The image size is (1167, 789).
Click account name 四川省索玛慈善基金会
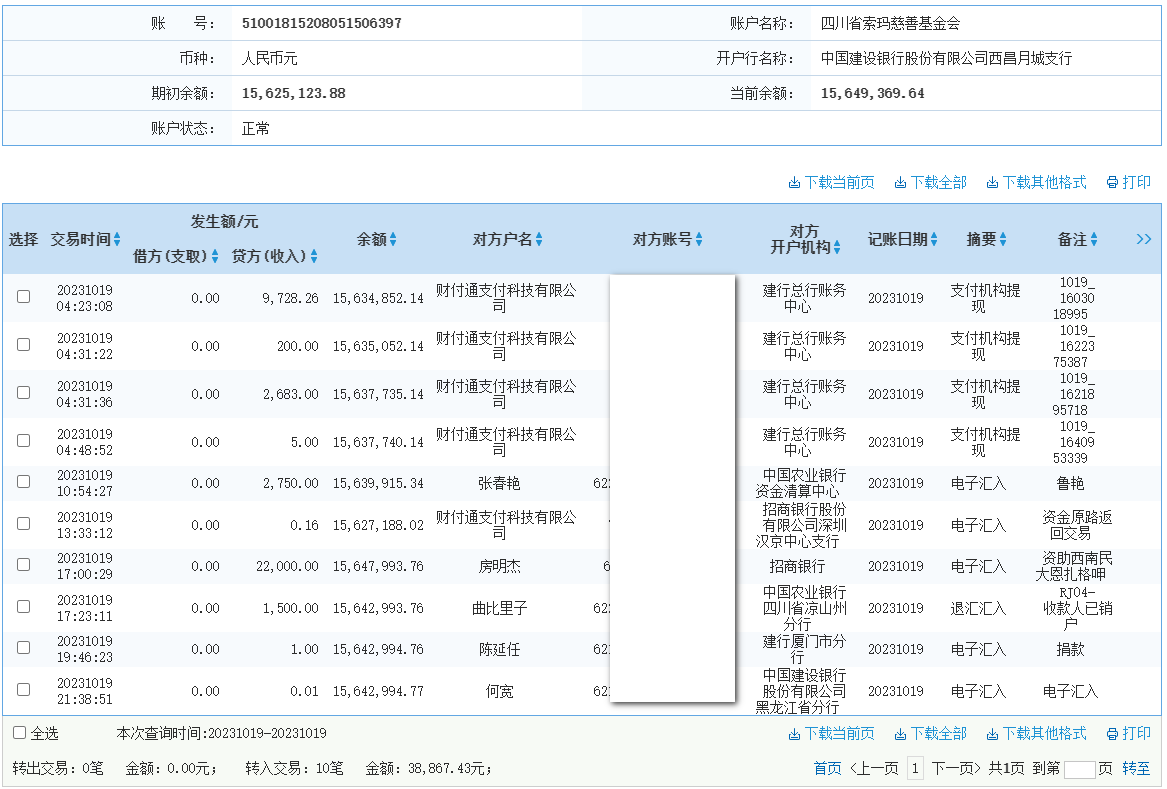click(890, 23)
